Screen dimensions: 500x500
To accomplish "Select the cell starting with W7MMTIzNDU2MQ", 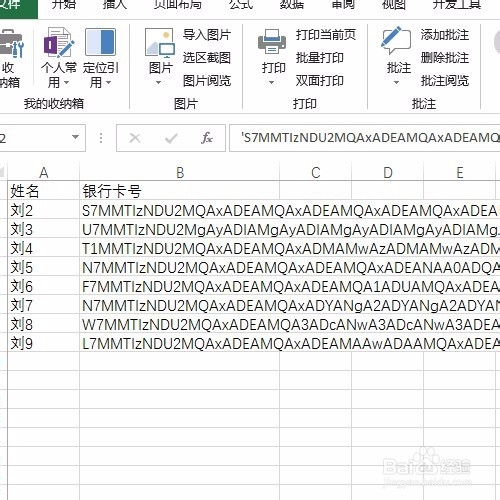I will [x=180, y=324].
